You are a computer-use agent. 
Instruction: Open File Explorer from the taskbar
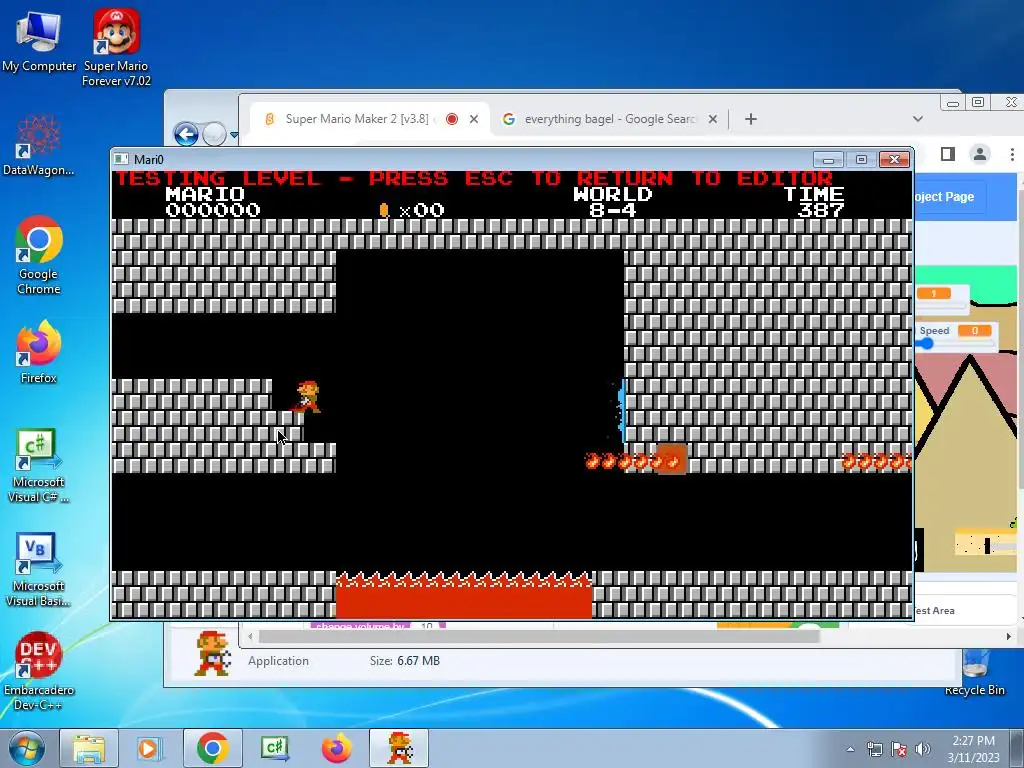pyautogui.click(x=89, y=748)
